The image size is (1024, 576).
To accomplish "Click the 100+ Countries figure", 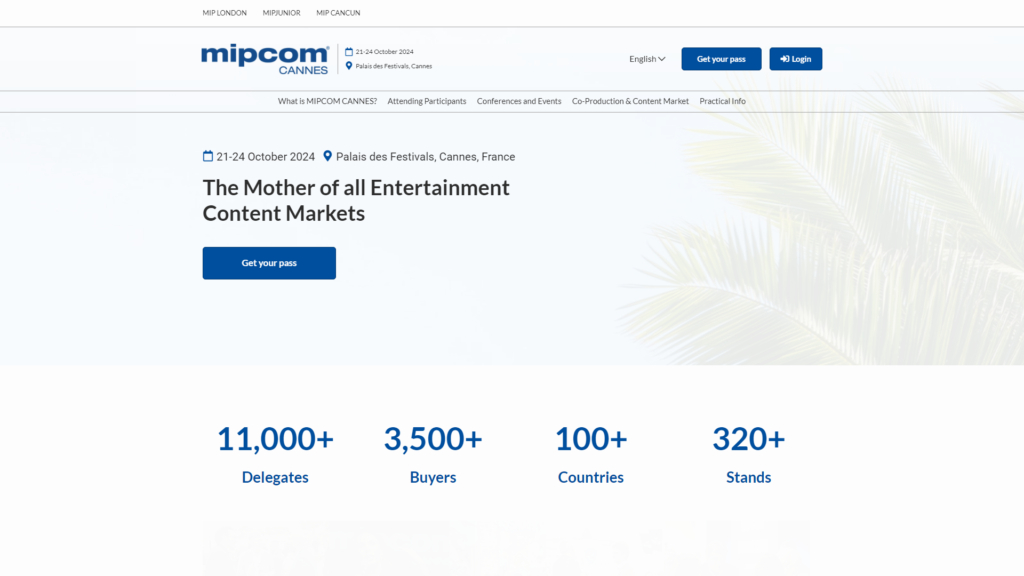I will 591,455.
